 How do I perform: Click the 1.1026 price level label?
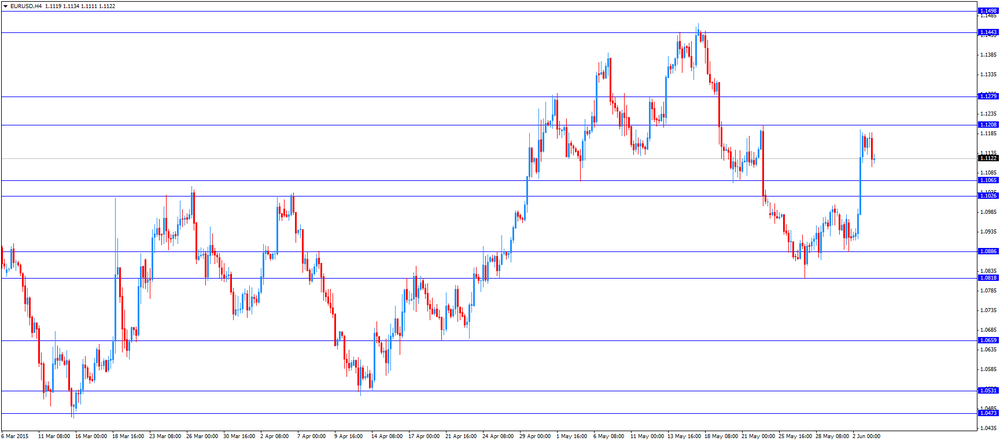pos(987,196)
